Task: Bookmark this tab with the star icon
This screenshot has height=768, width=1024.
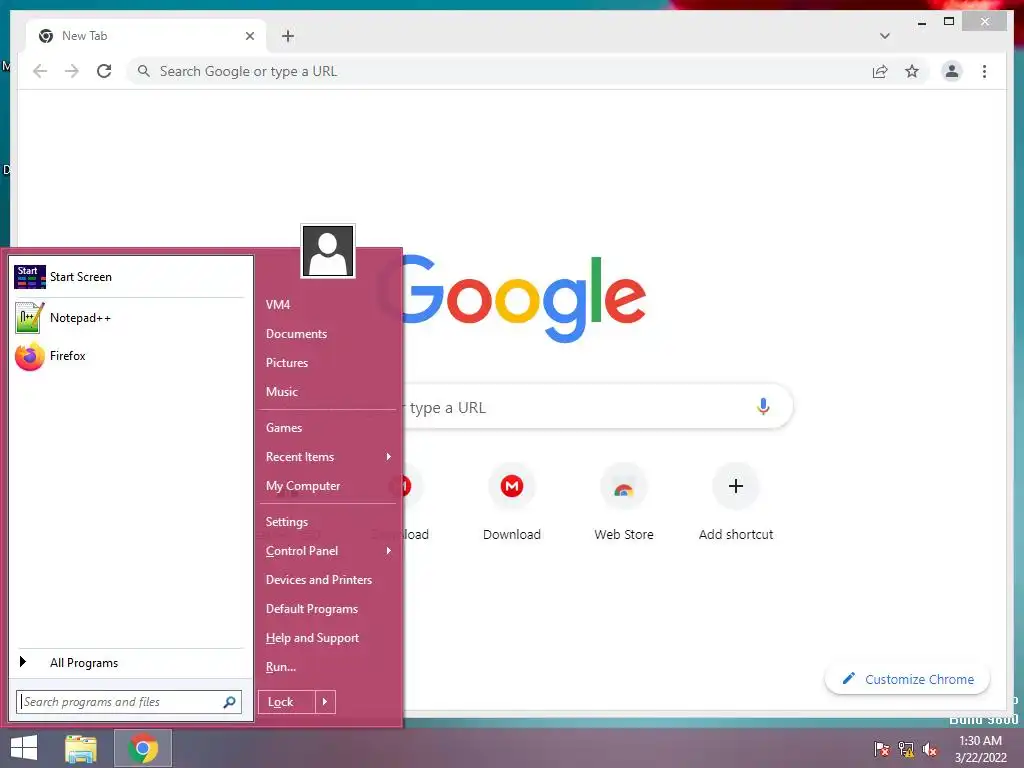Action: tap(912, 71)
